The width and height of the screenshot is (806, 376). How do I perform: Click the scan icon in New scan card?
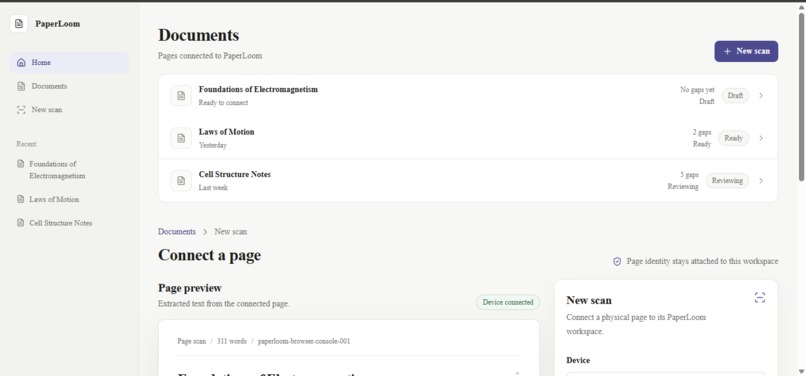[760, 297]
